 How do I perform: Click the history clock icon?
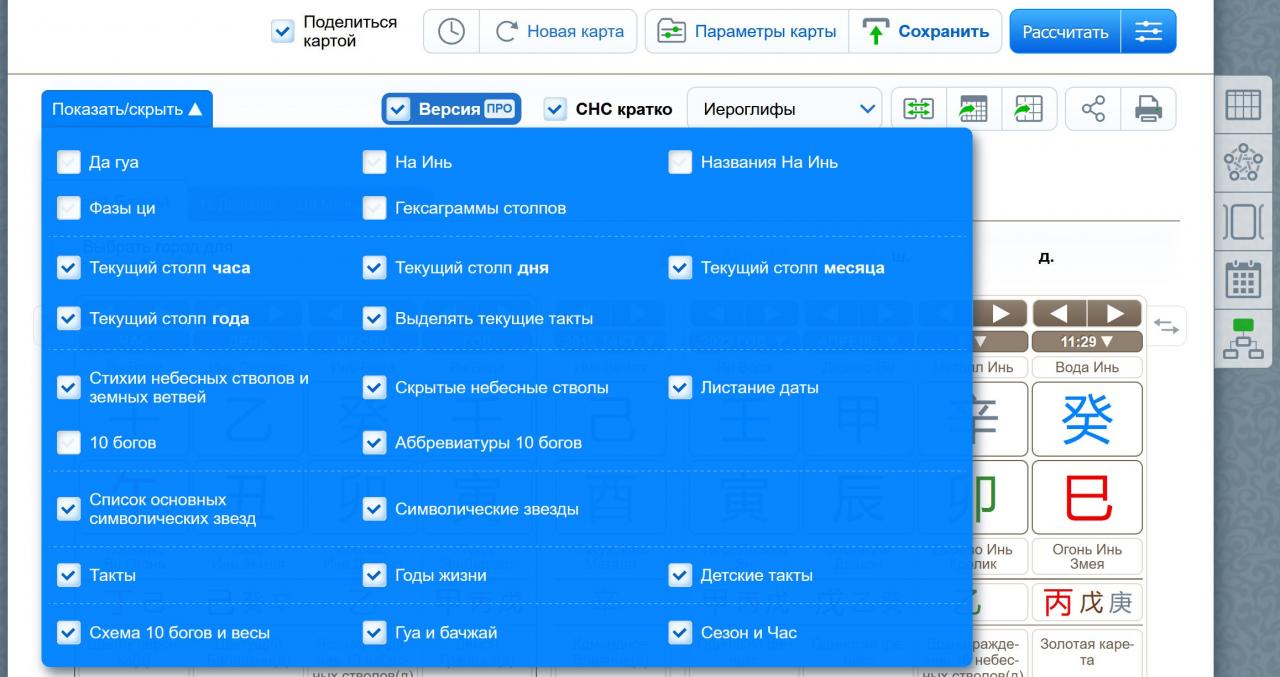451,32
